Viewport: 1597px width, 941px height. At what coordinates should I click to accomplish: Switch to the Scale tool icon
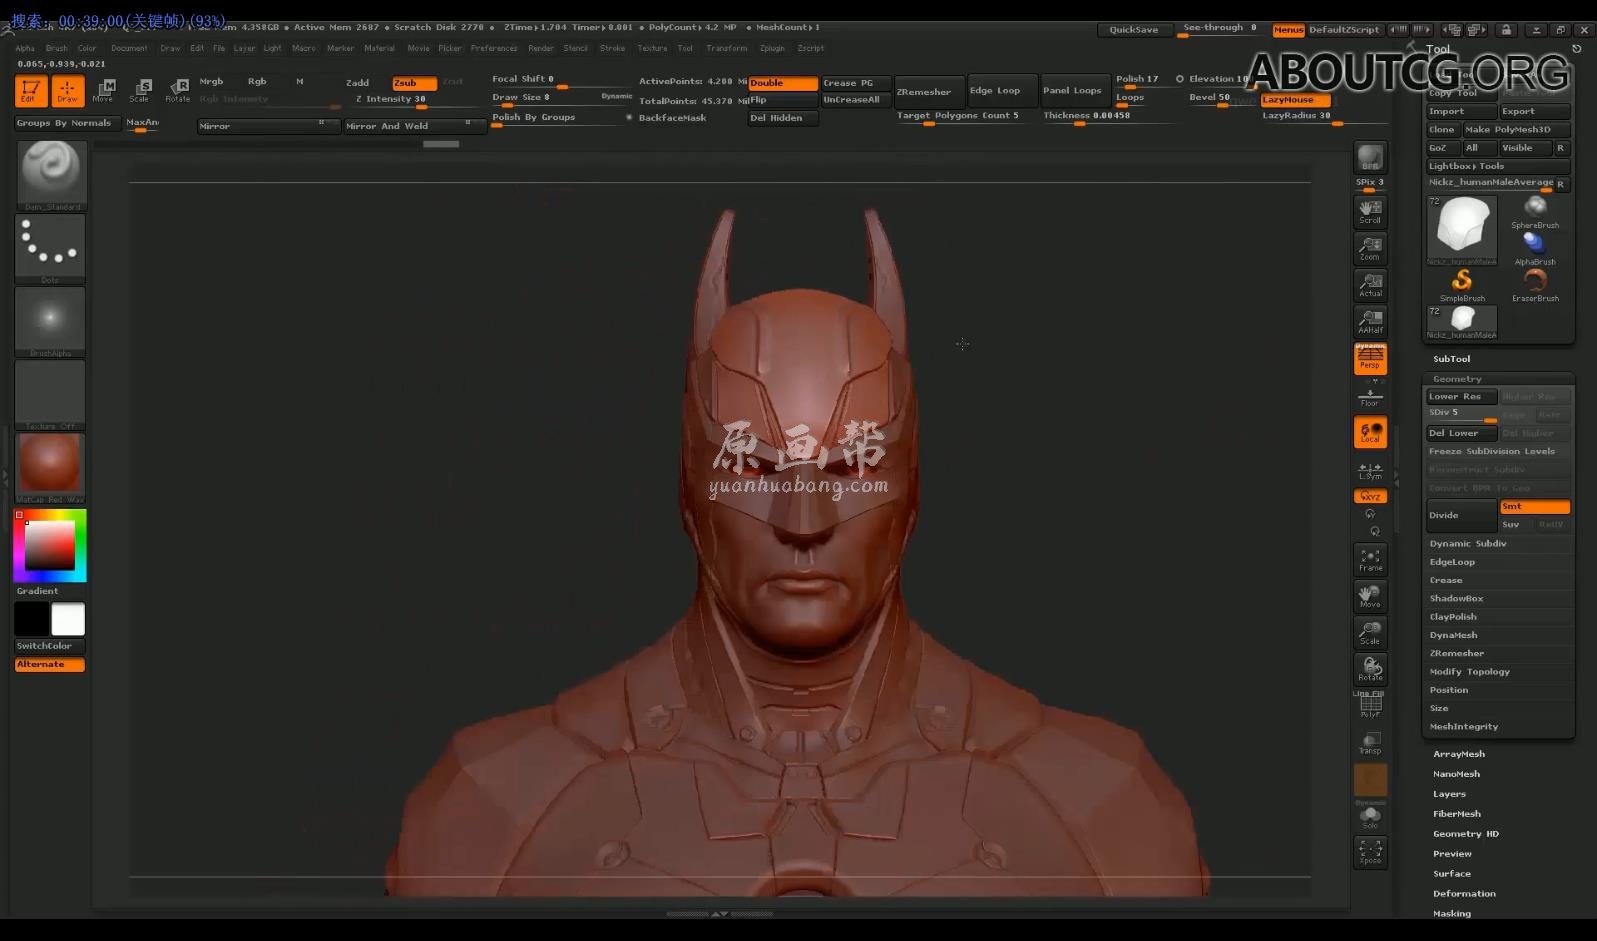pos(139,90)
